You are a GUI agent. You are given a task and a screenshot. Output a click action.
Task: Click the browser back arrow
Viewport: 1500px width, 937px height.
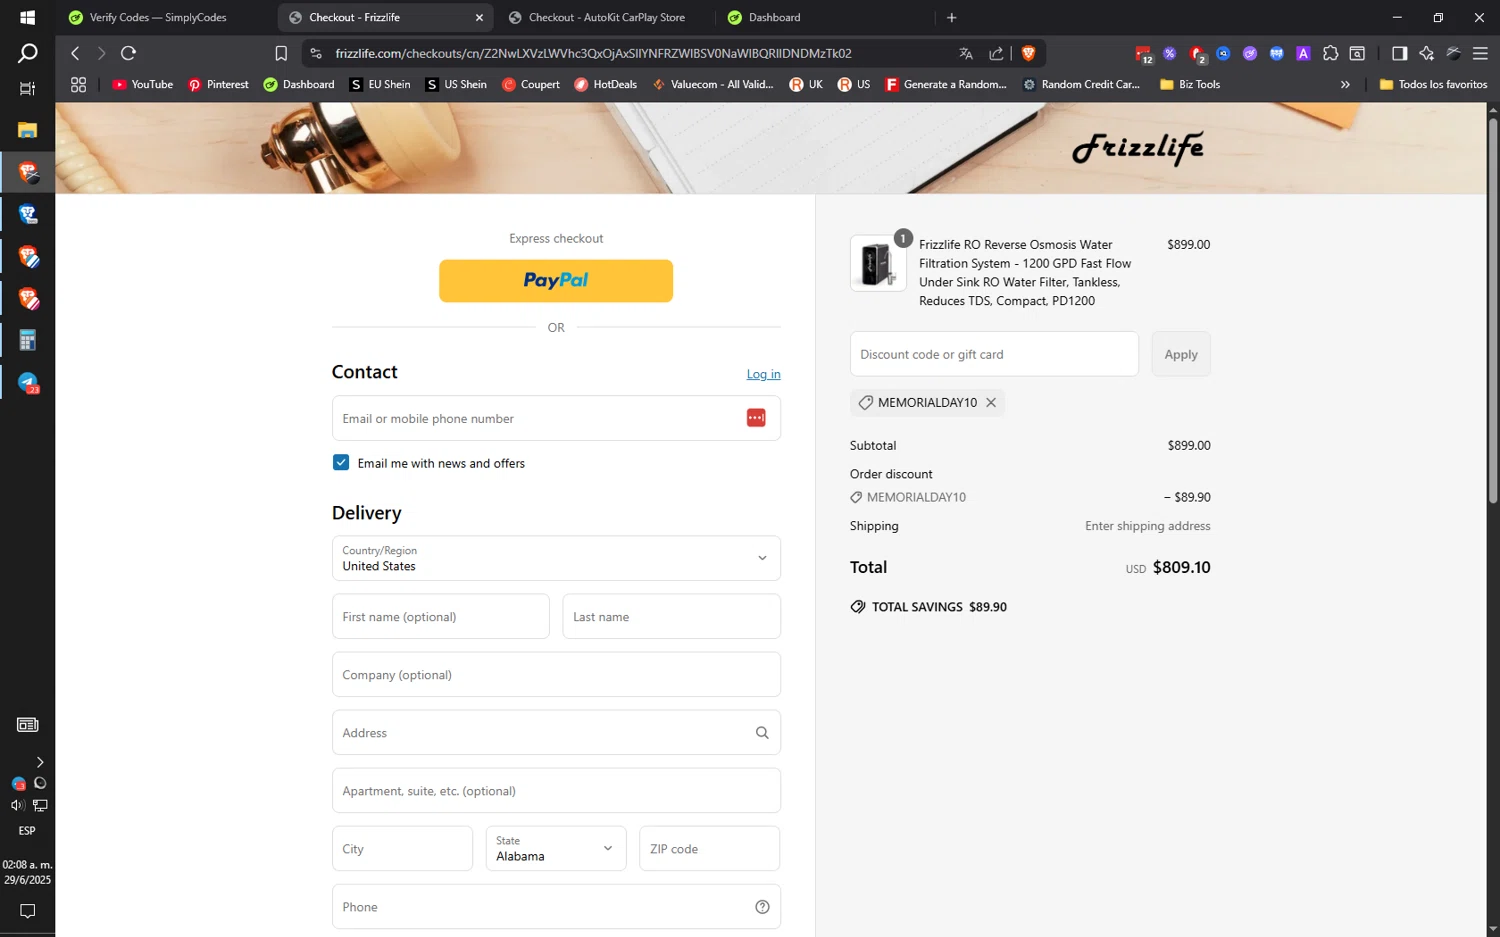pos(75,53)
